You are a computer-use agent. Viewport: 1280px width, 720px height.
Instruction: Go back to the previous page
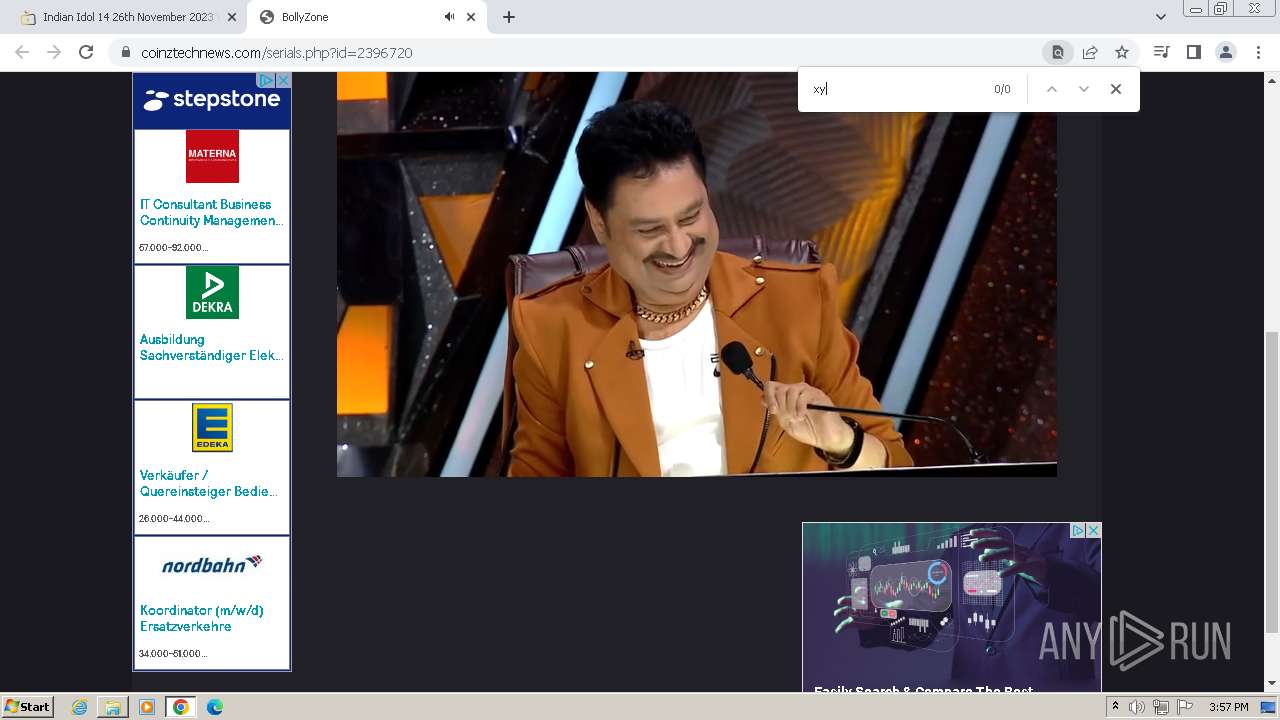tap(22, 52)
